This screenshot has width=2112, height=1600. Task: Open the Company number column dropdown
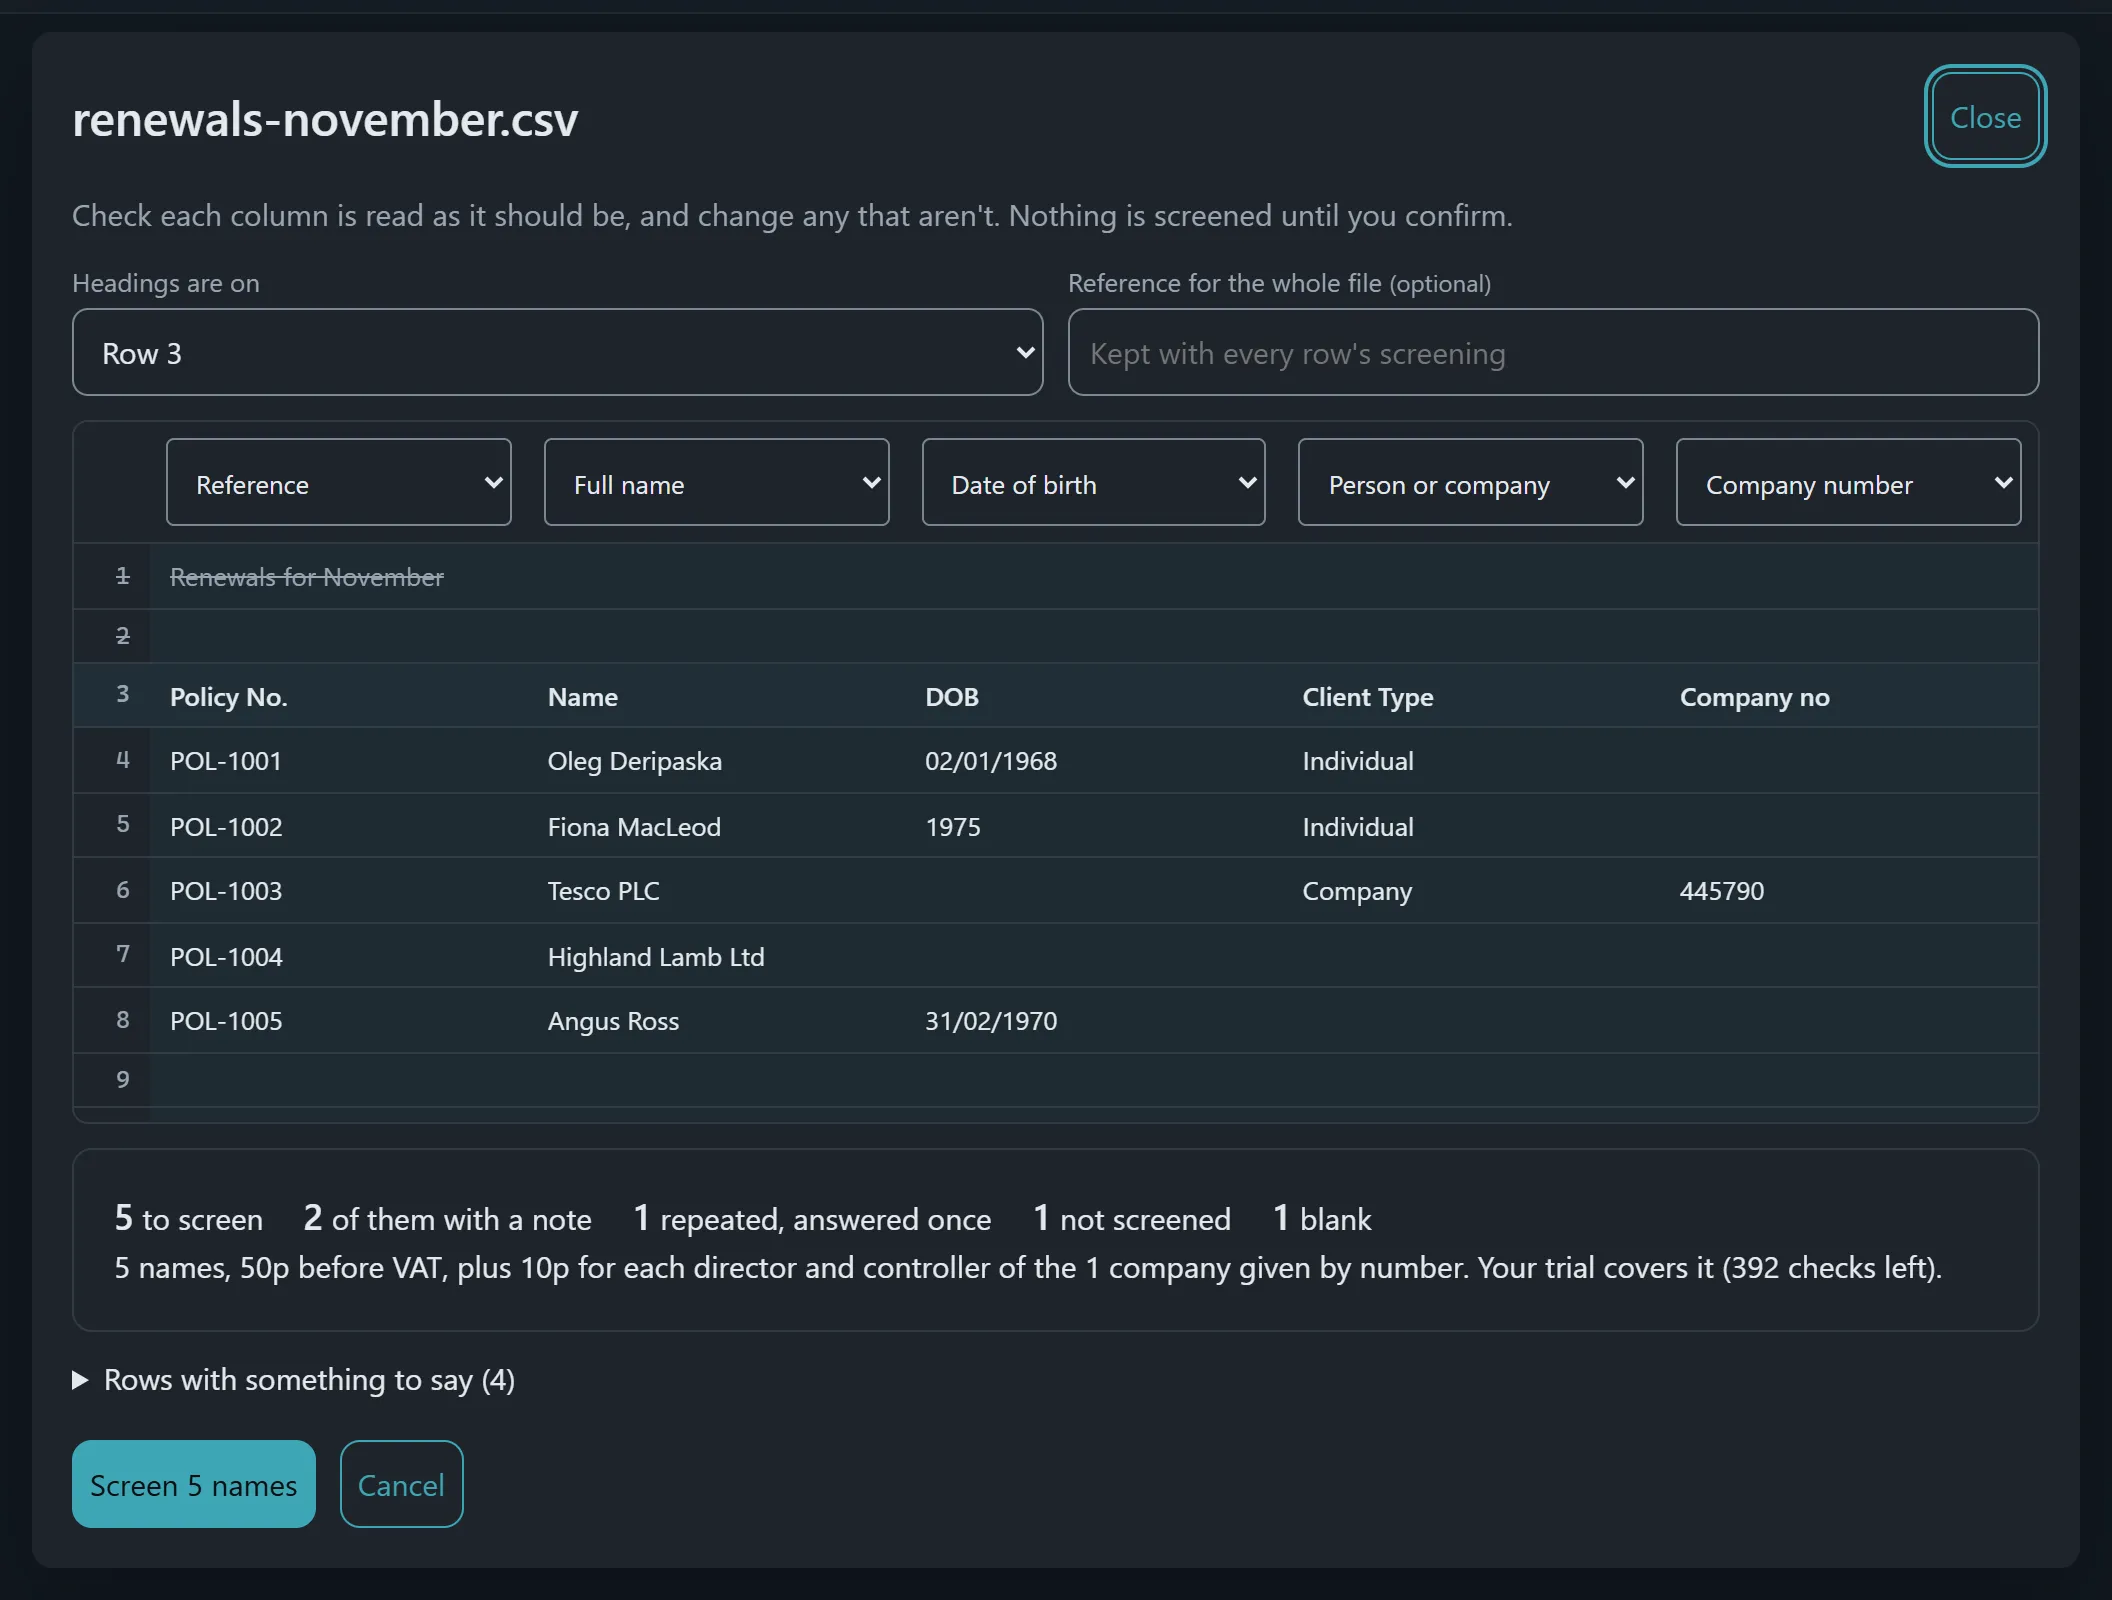(1848, 482)
